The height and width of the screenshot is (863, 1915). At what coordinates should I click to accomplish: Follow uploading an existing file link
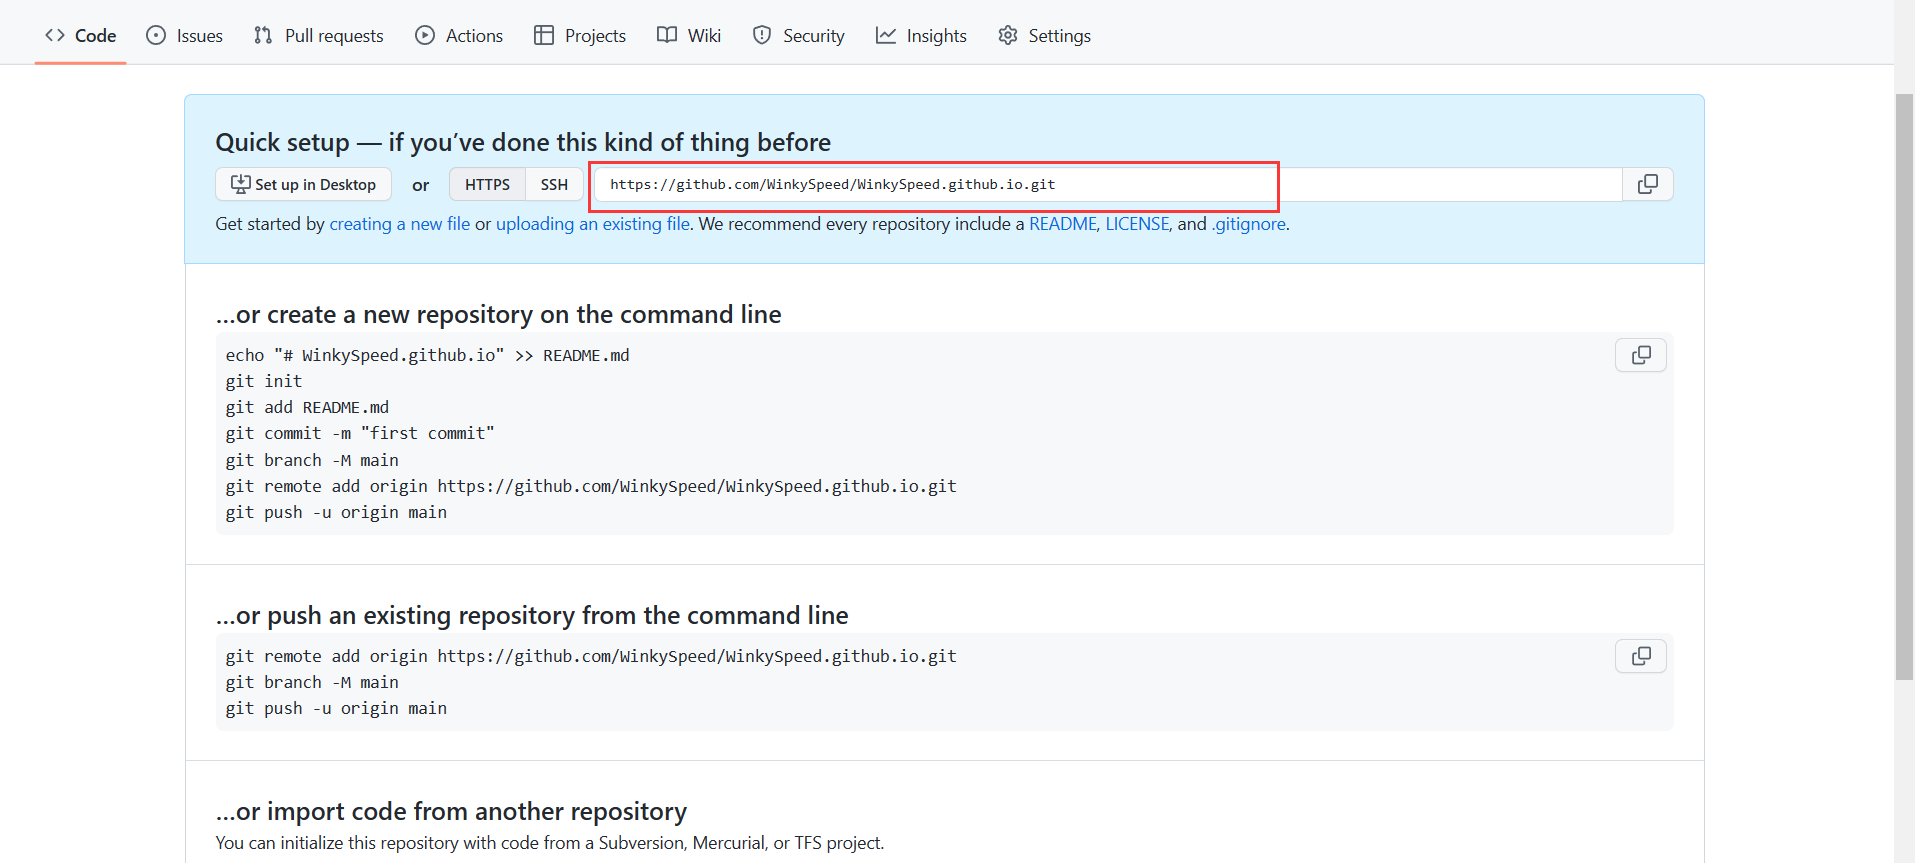593,224
